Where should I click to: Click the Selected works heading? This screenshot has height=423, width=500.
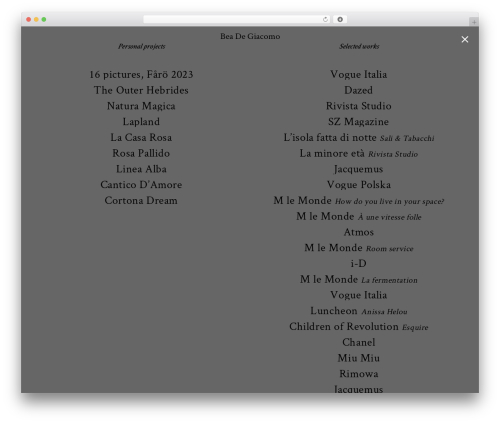[359, 46]
